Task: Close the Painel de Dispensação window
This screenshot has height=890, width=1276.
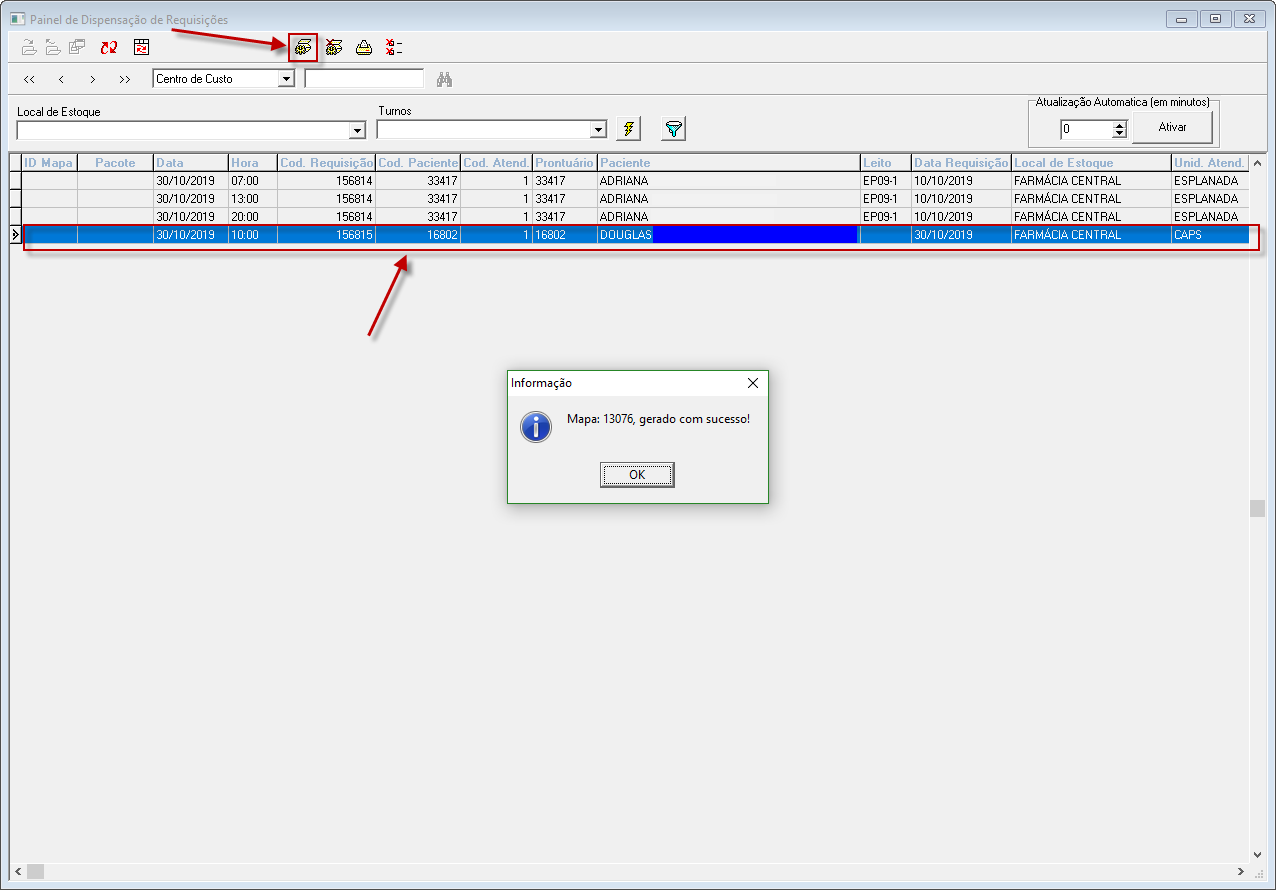Action: pos(1249,18)
